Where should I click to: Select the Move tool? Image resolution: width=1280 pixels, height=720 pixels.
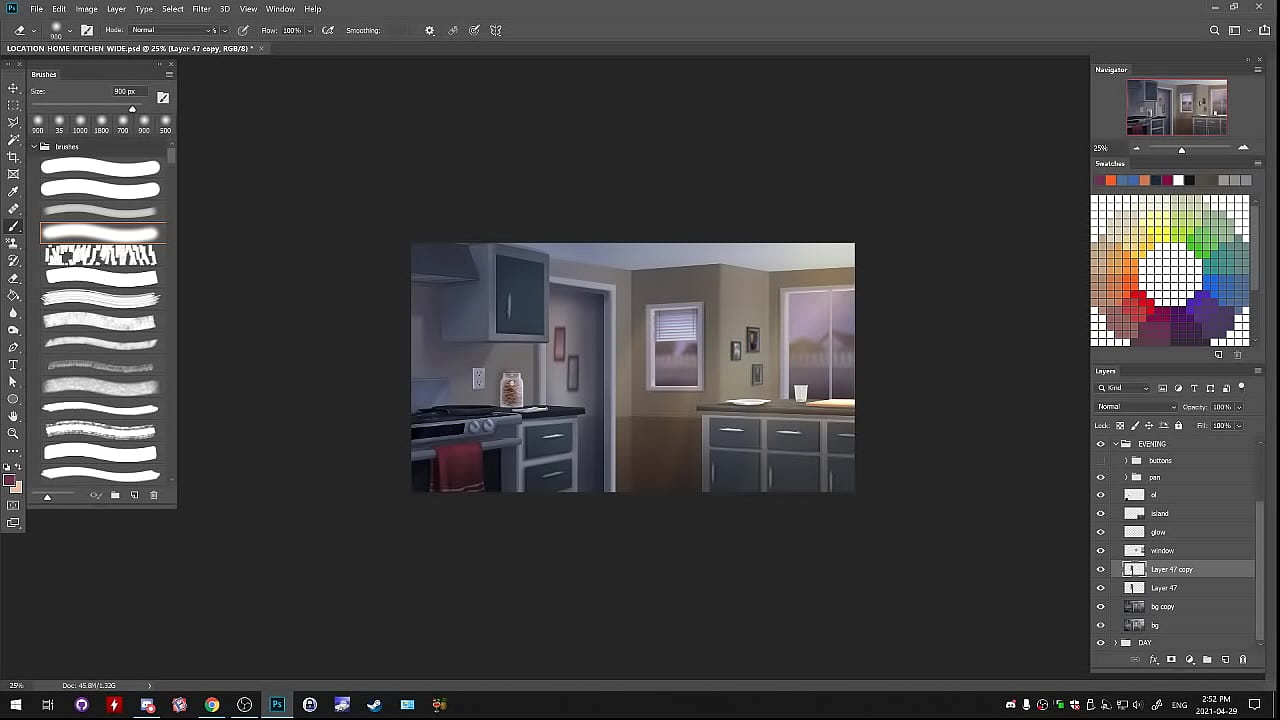click(13, 88)
